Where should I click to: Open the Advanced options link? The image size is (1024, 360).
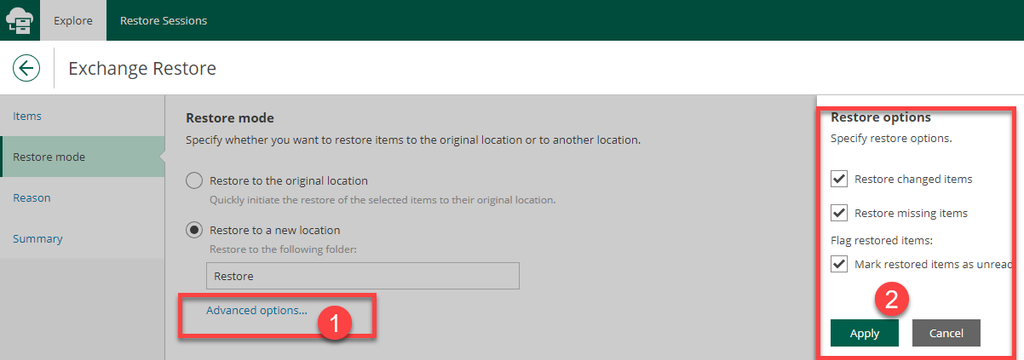(257, 310)
